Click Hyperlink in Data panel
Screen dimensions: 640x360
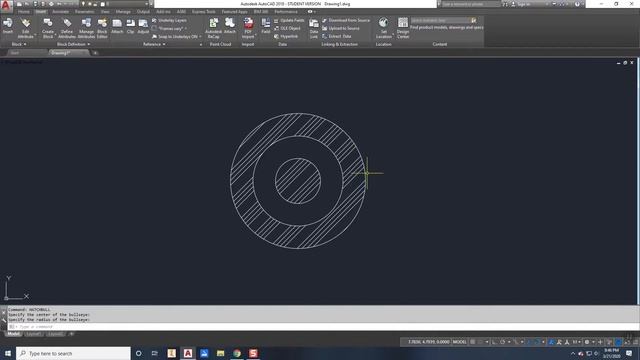click(x=286, y=36)
